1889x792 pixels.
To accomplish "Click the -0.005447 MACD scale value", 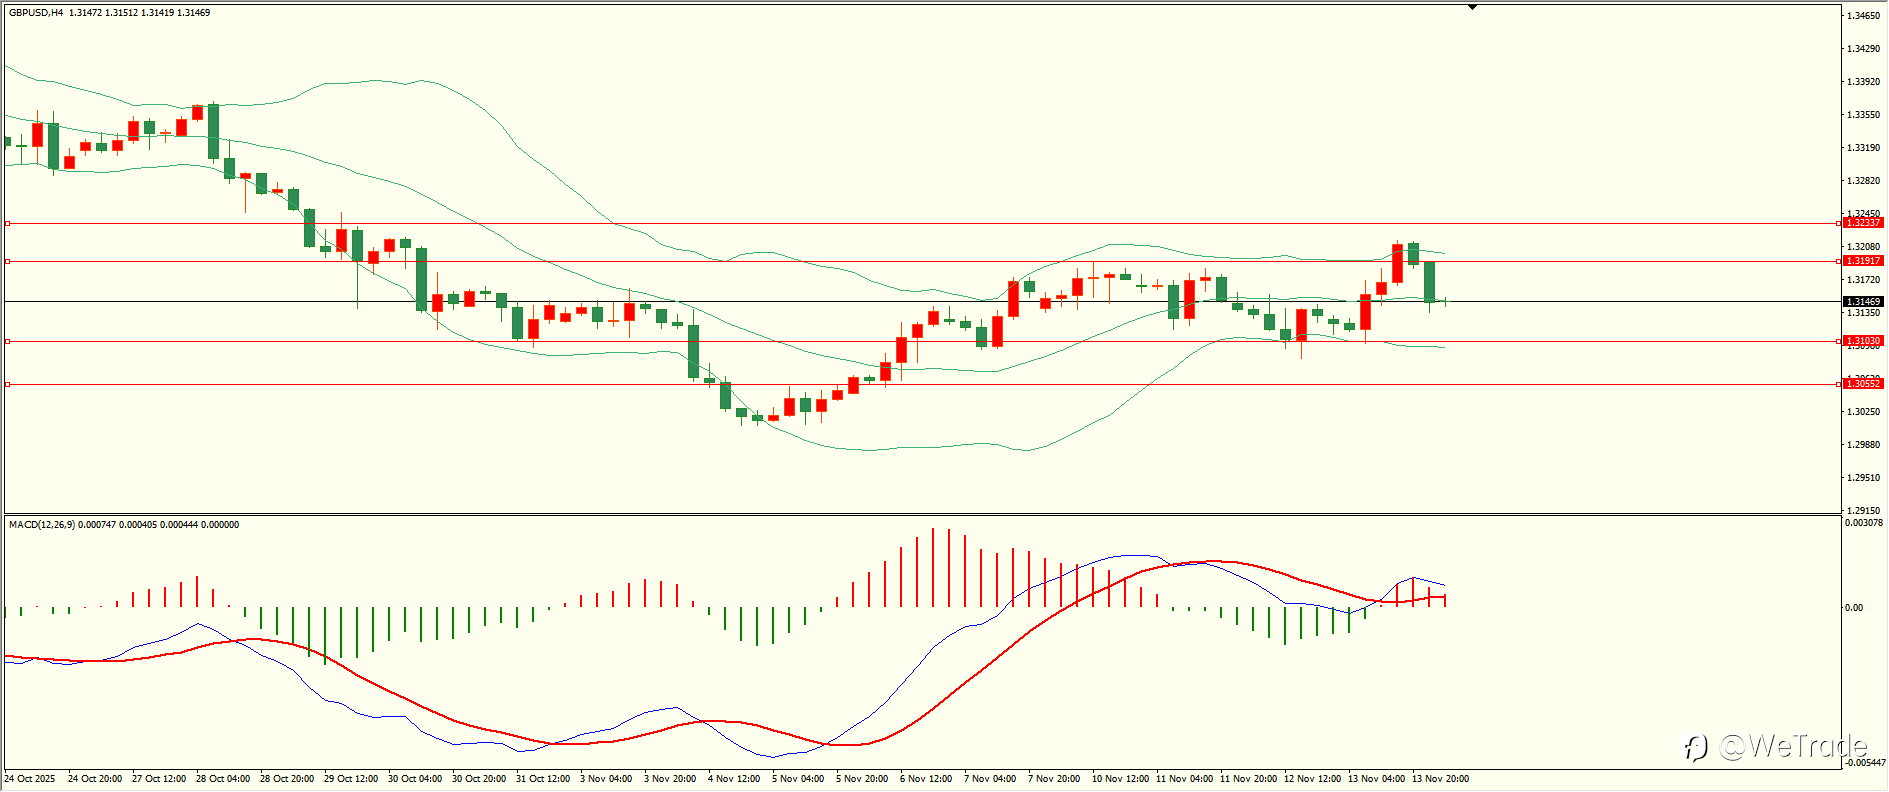I will (1866, 763).
